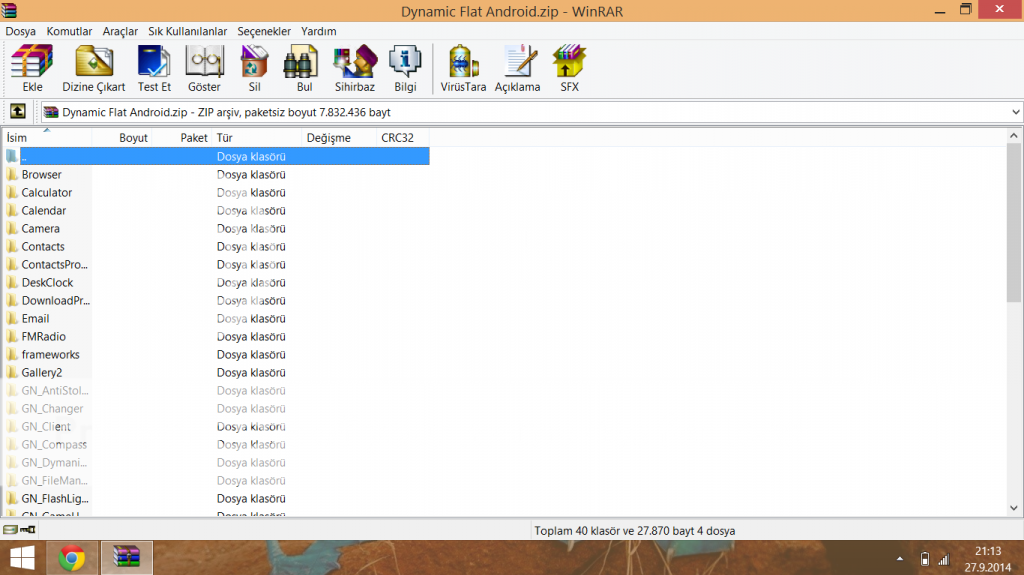This screenshot has height=575, width=1024.
Task: Click Dizine Çıkart extract icon
Action: tap(94, 68)
